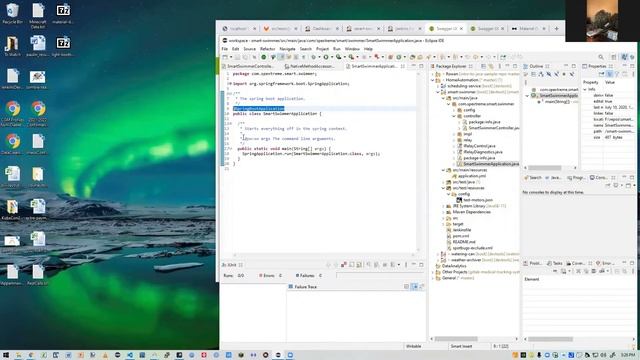Click the green circle toolbar icon
Image resolution: width=640 pixels, height=360 pixels.
coord(264,57)
